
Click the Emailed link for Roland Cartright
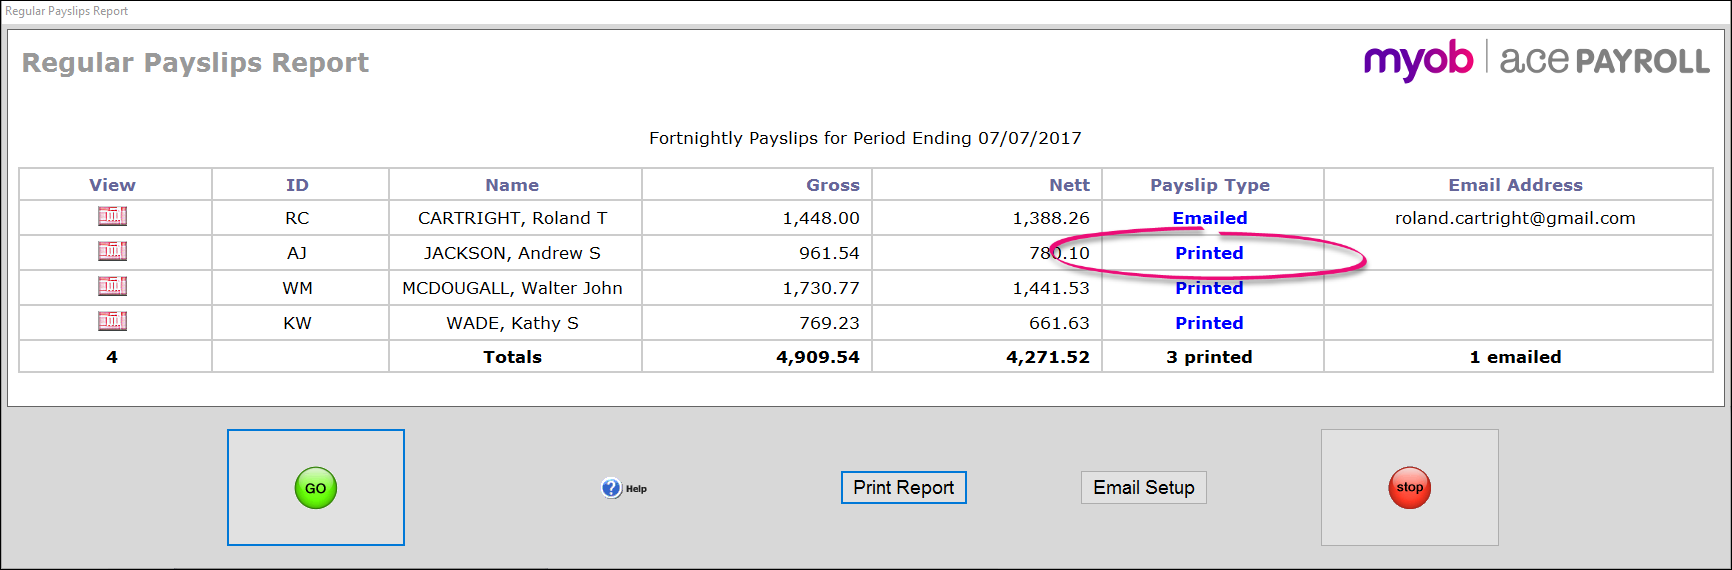[1210, 218]
